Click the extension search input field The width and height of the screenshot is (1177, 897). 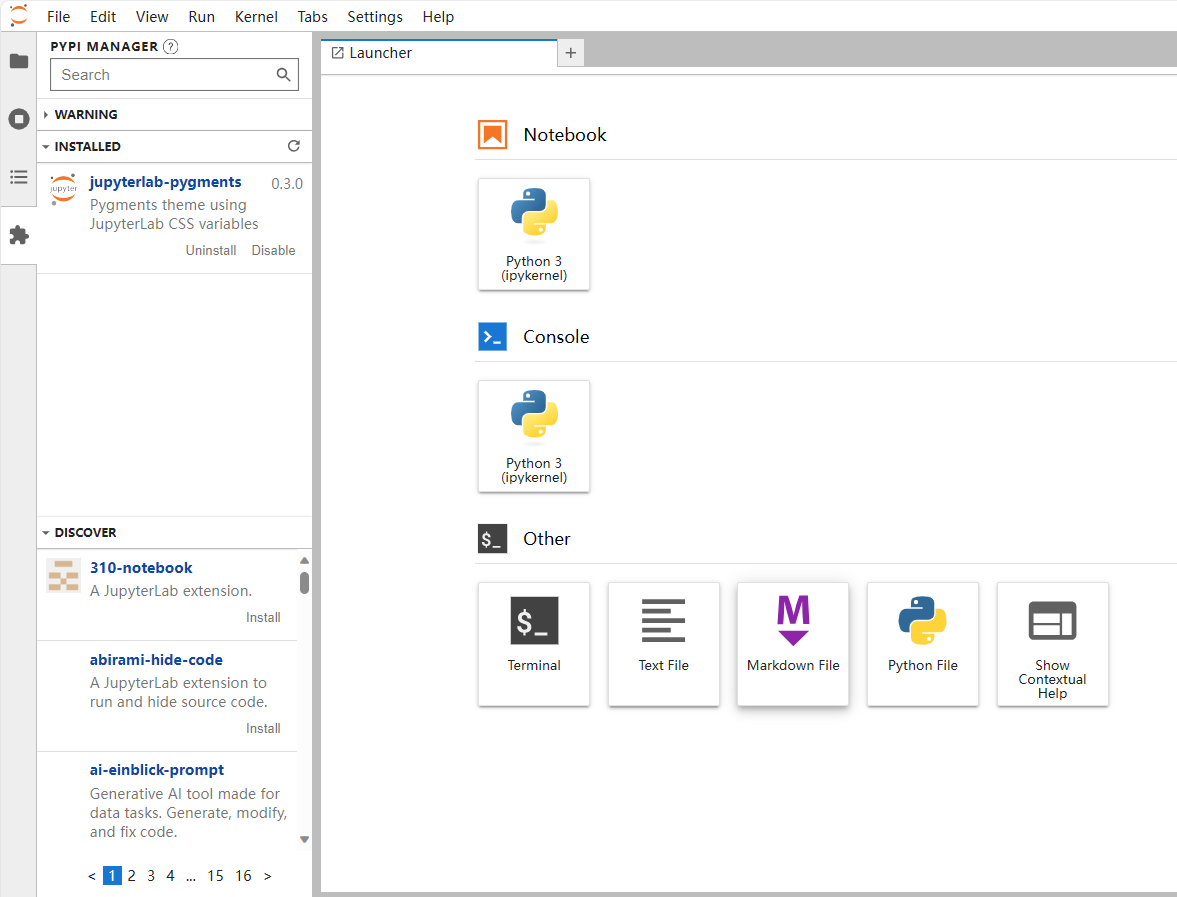tap(174, 75)
